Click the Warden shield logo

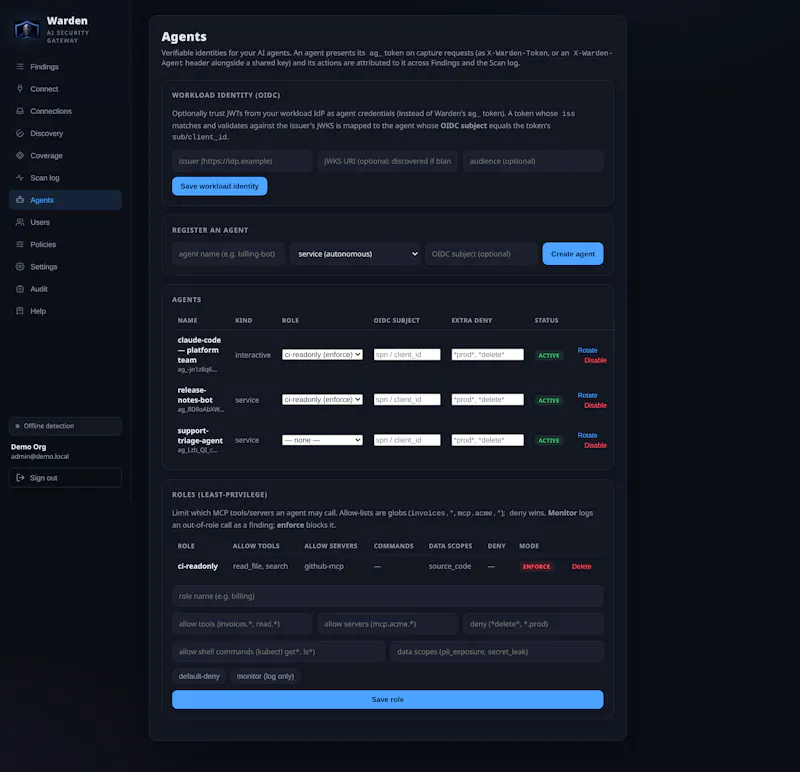(27, 30)
